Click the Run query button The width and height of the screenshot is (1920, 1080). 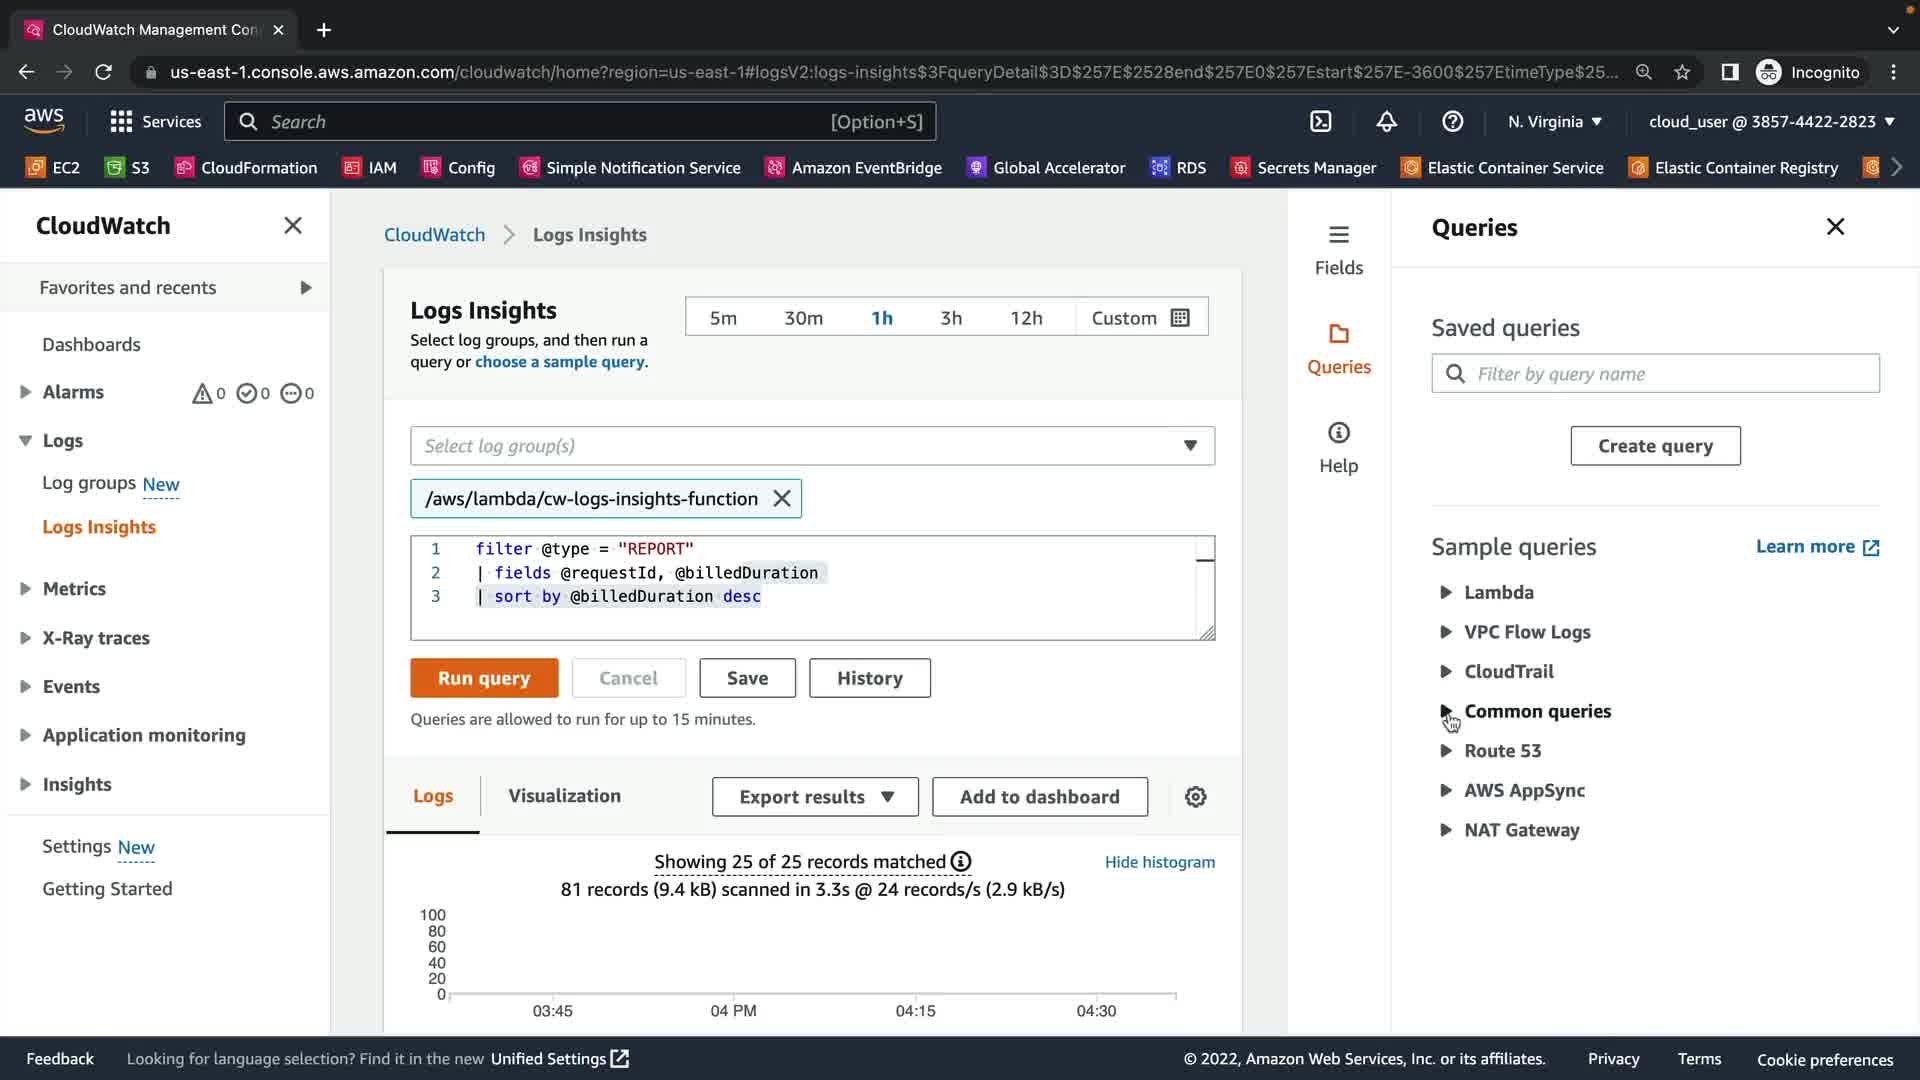coord(484,678)
